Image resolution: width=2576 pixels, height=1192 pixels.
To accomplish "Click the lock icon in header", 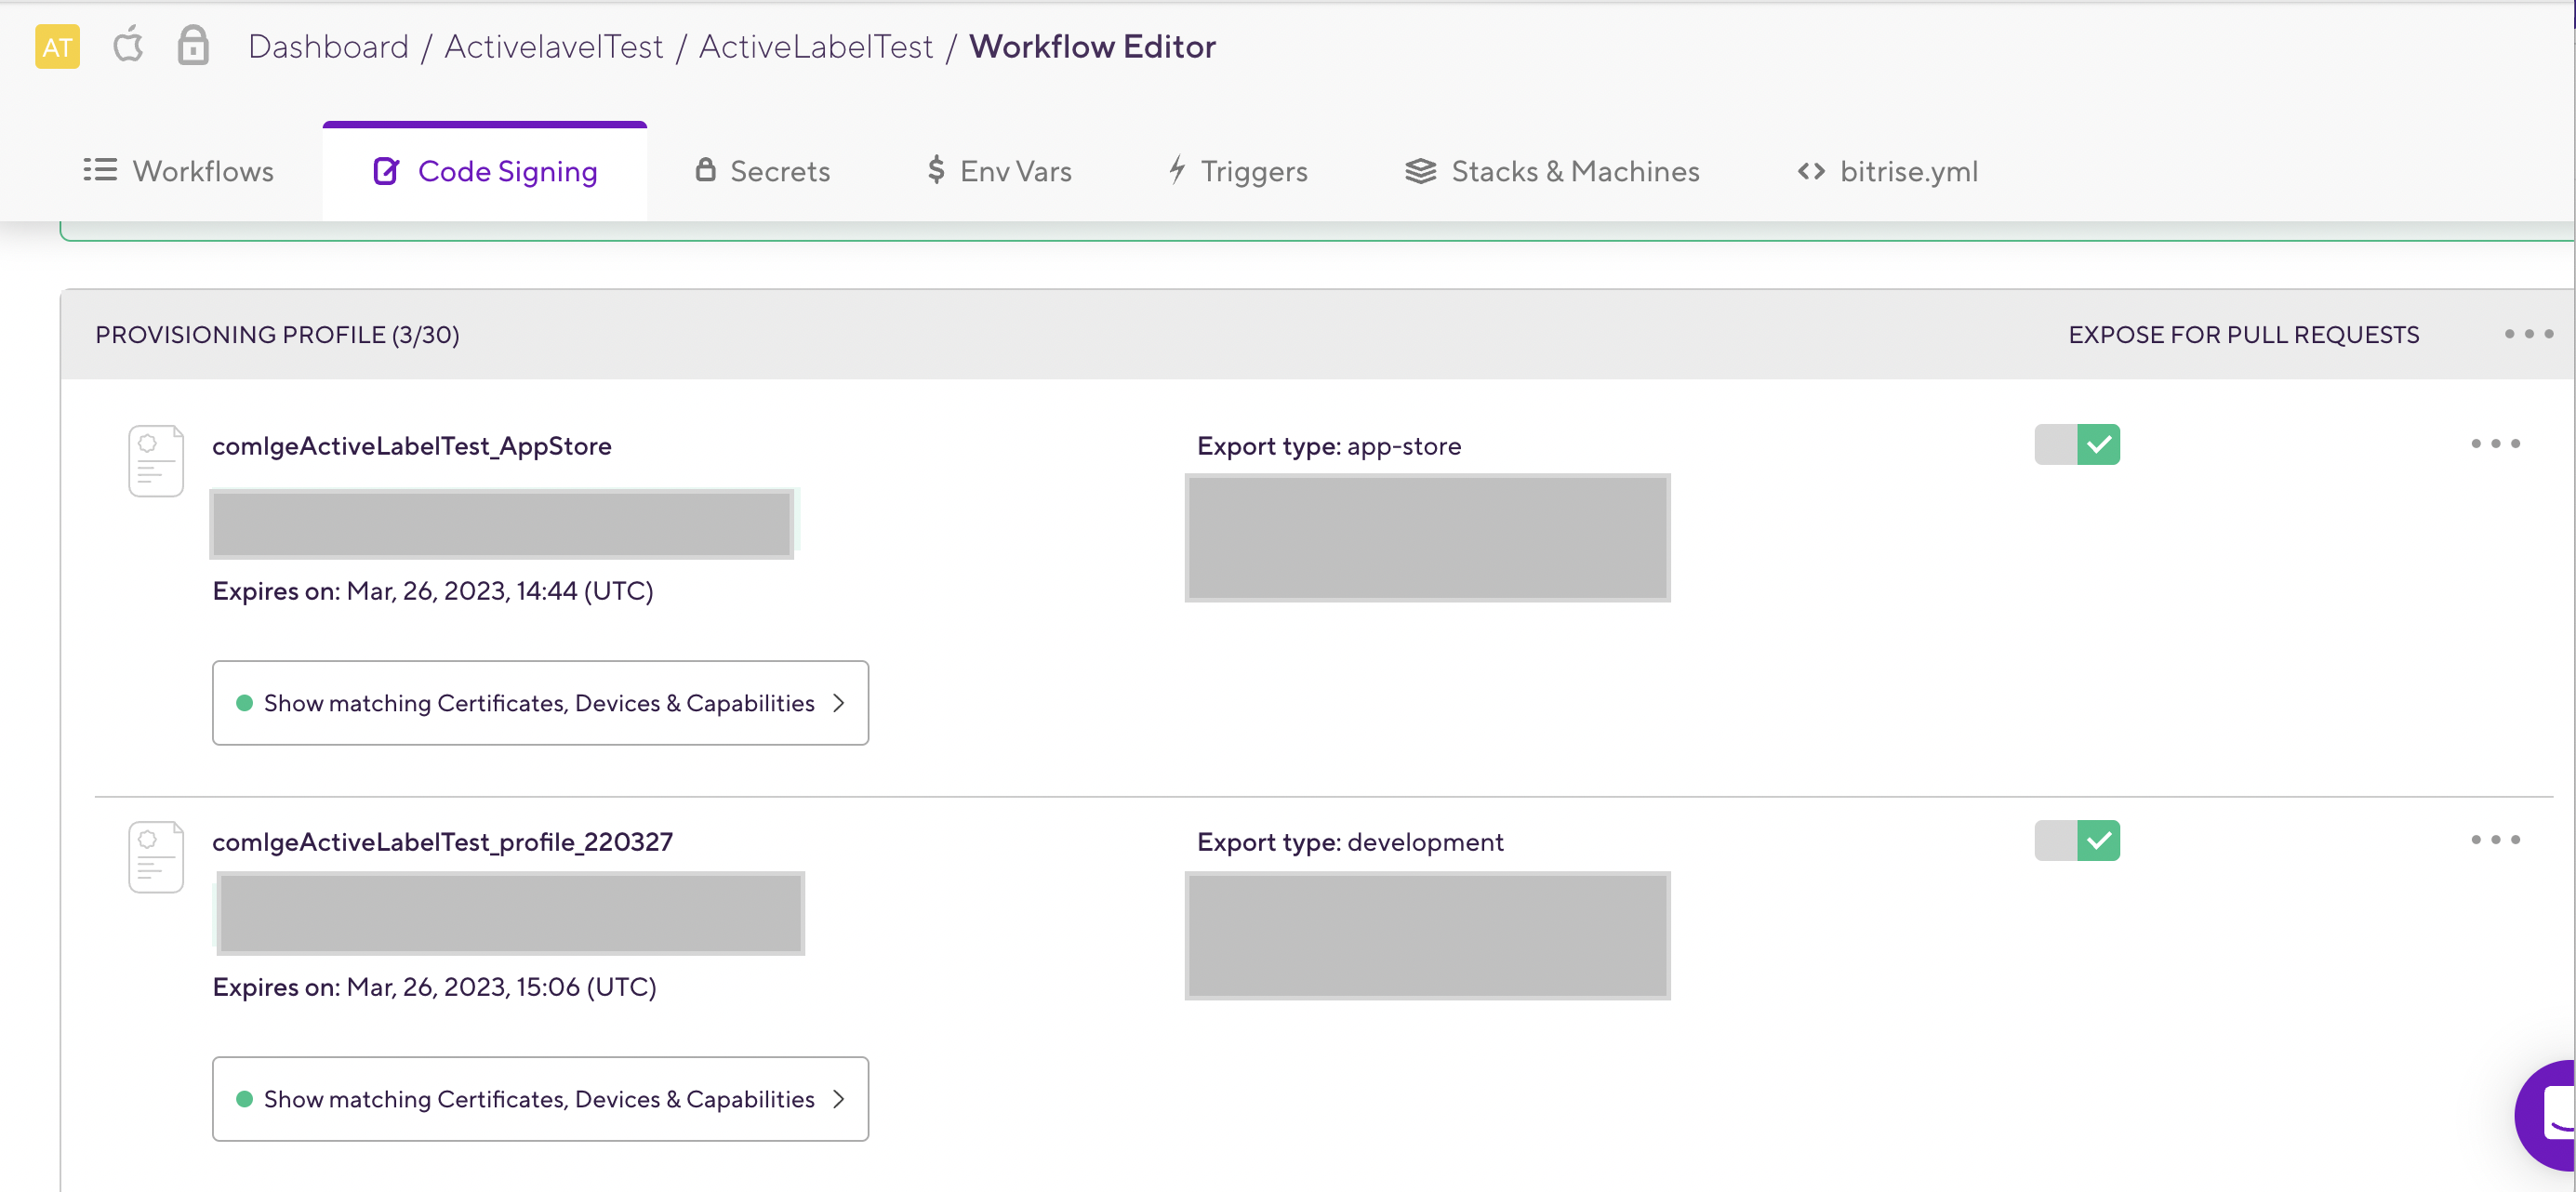I will pos(193,46).
